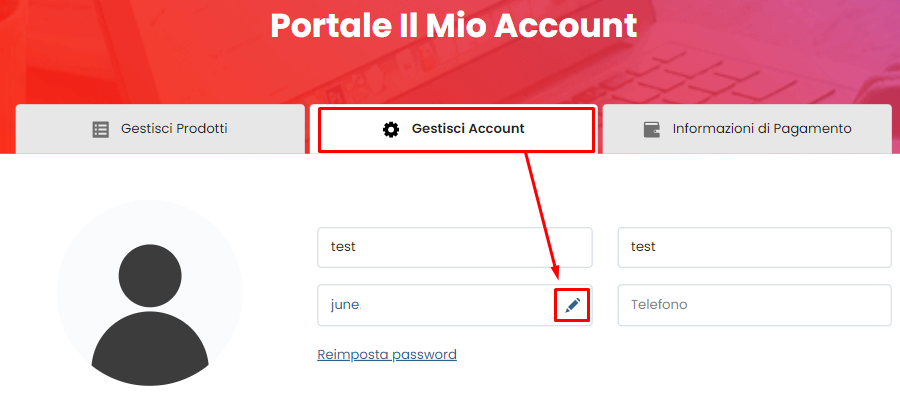Viewport: 900px width, 409px height.
Task: Follow the Reimposta password link
Action: click(x=387, y=355)
